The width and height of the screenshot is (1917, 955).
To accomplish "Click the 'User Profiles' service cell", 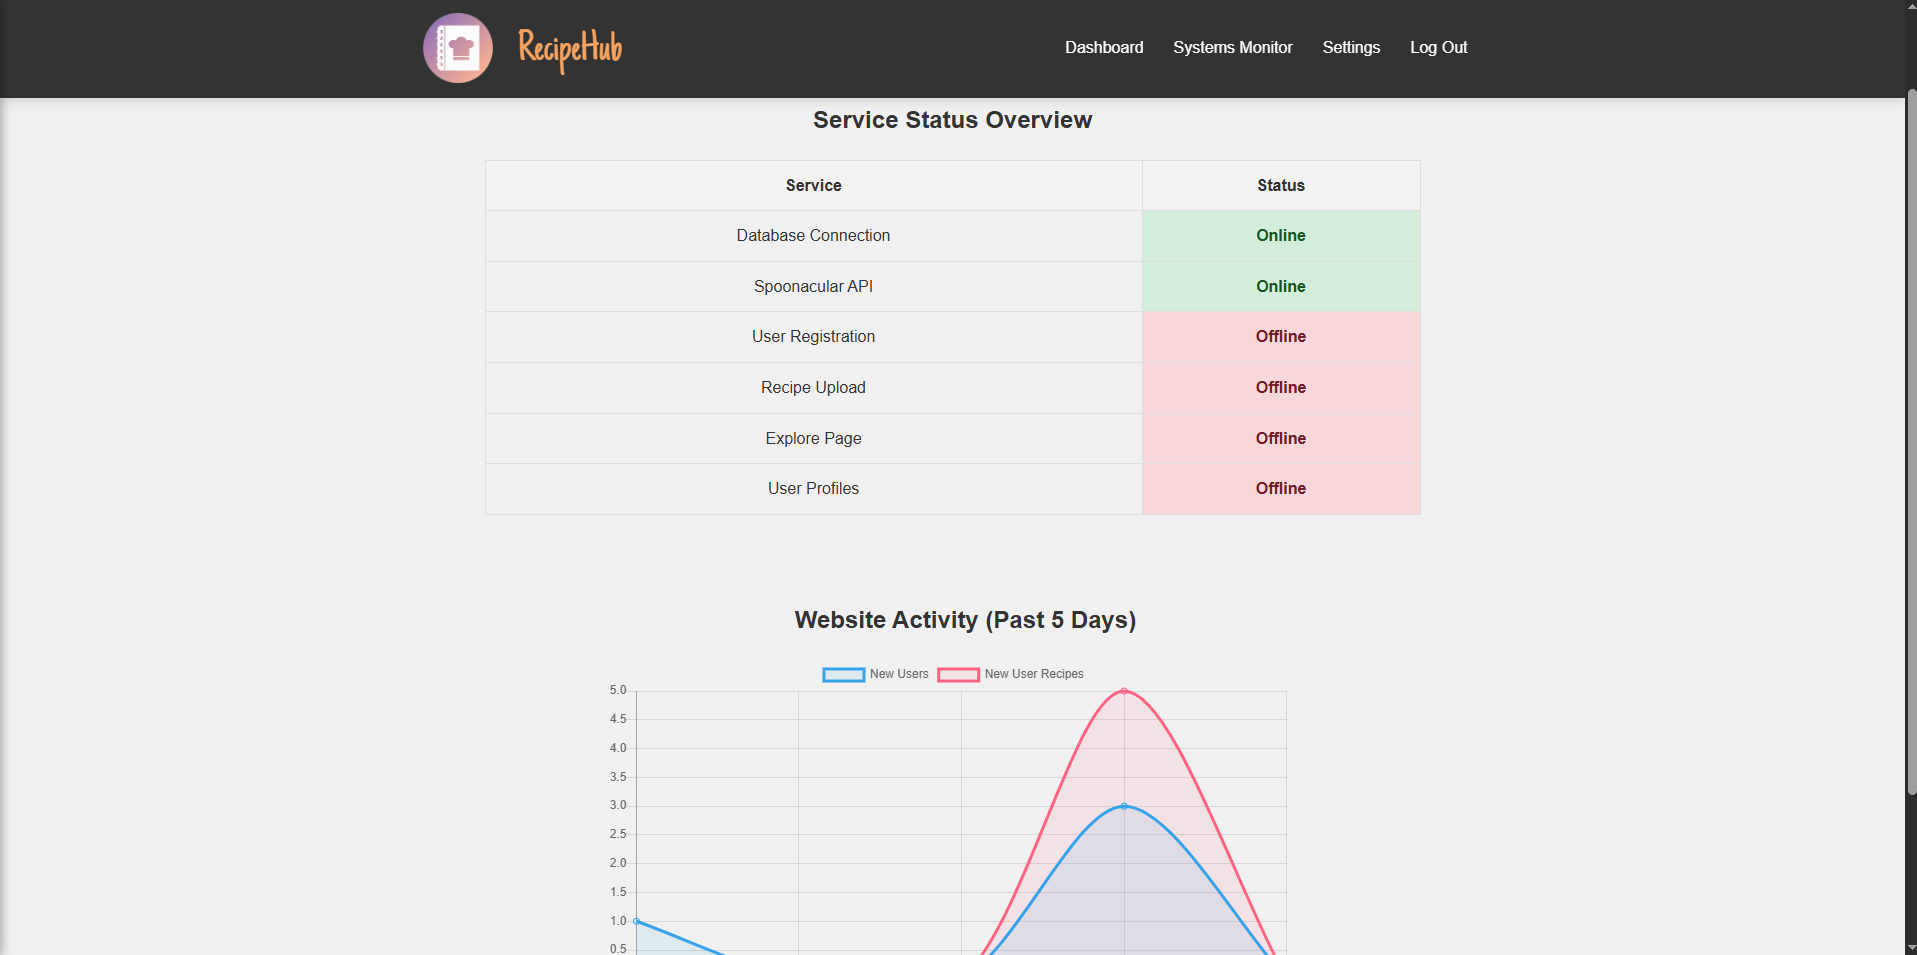I will click(x=814, y=489).
